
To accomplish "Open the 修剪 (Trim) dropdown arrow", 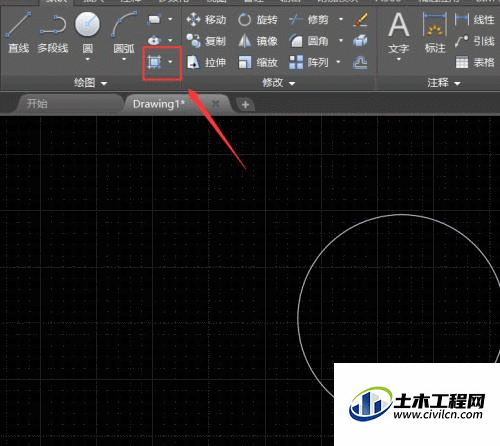I will (x=341, y=19).
